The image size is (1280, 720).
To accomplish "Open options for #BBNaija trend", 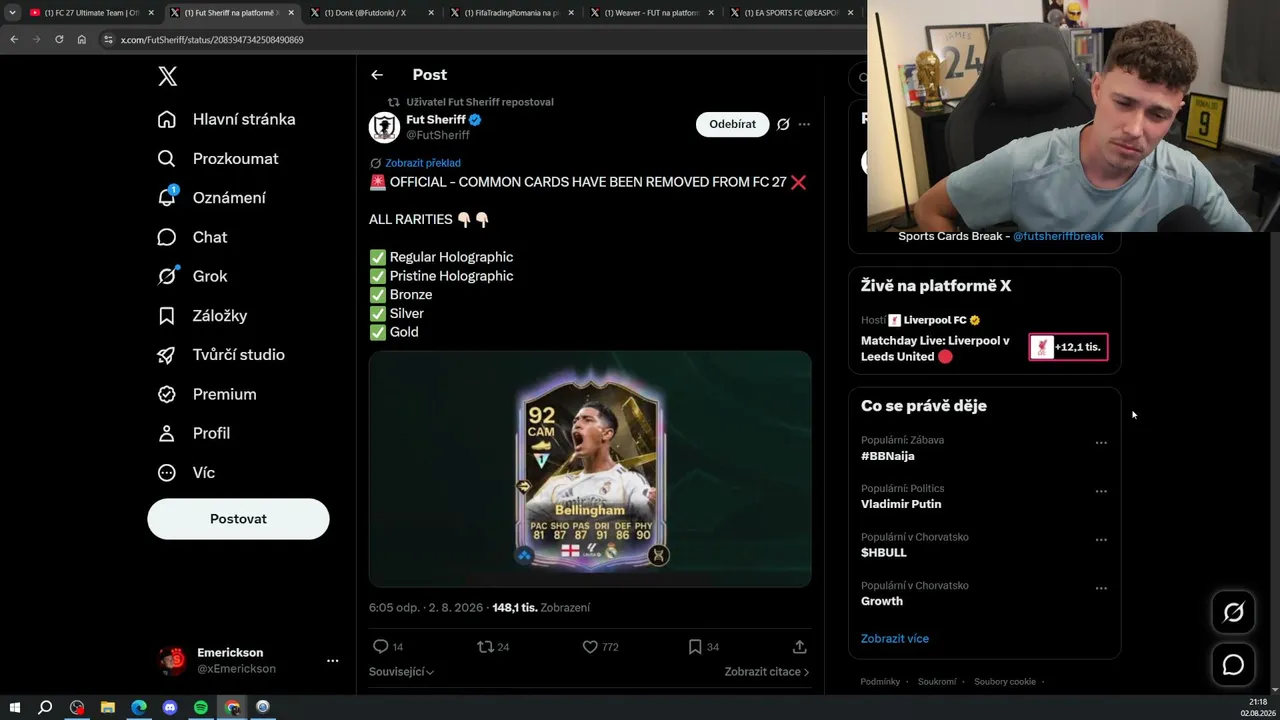I will point(1101,443).
